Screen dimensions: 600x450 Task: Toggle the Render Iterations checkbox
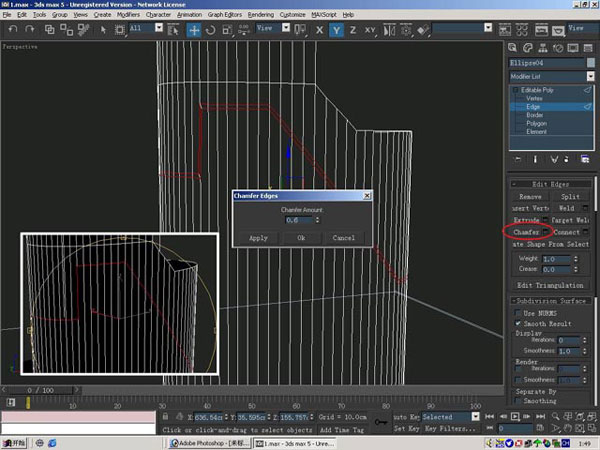[517, 369]
